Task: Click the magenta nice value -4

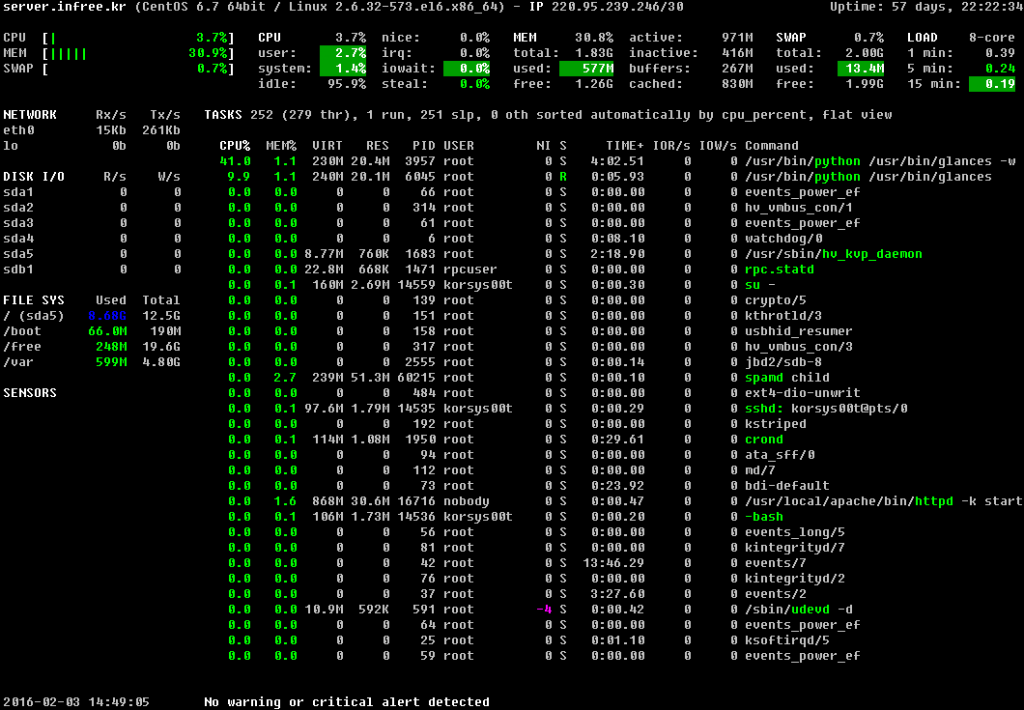Action: pos(544,609)
